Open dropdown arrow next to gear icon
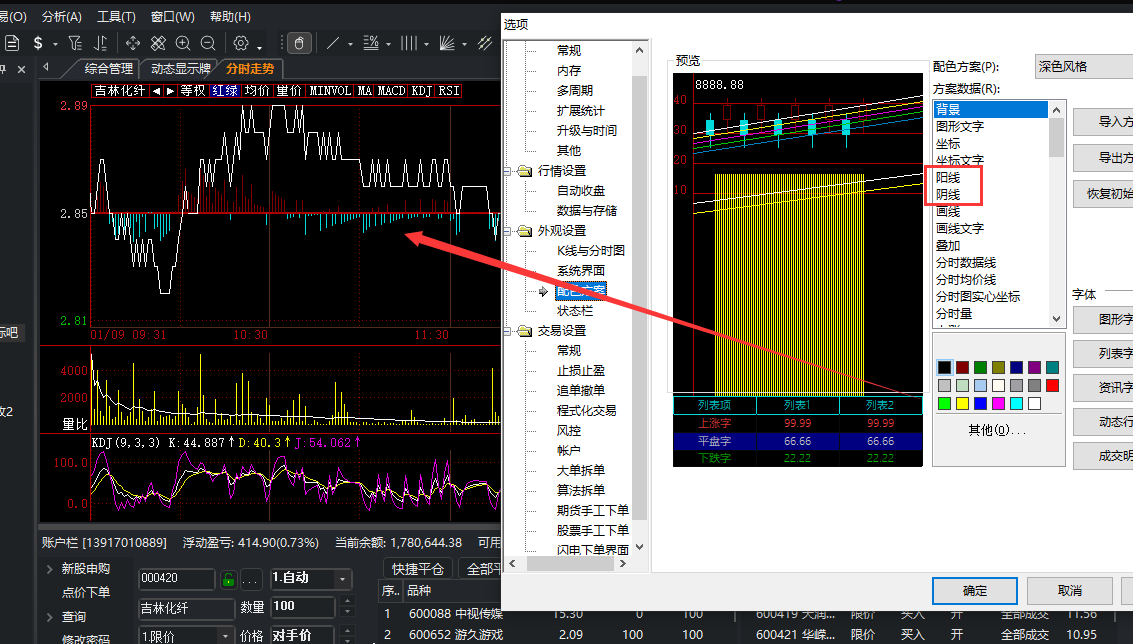This screenshot has height=644, width=1133. (259, 46)
